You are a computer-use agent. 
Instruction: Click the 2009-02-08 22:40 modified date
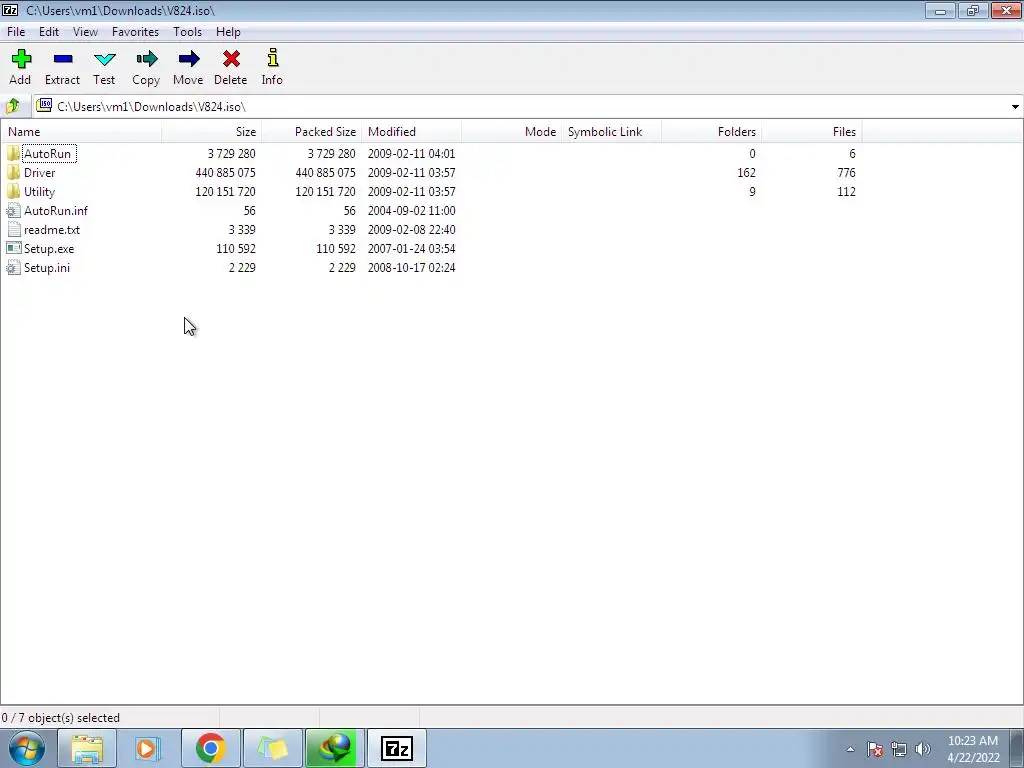point(411,229)
